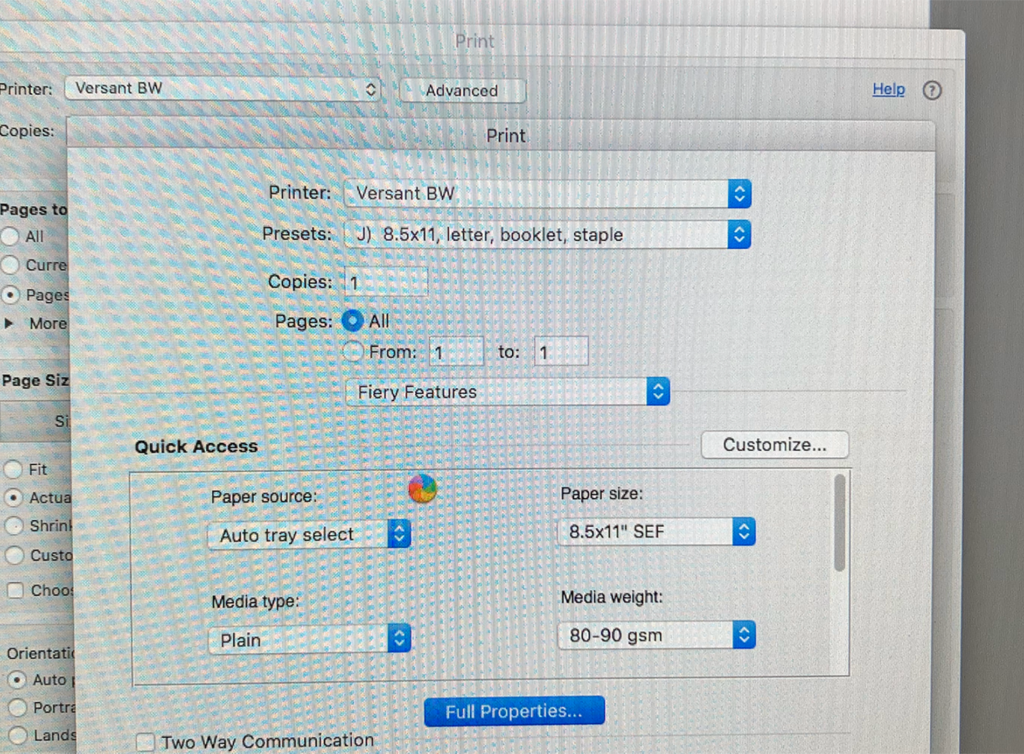This screenshot has height=754, width=1024.
Task: Click the Customize... button
Action: [x=775, y=445]
